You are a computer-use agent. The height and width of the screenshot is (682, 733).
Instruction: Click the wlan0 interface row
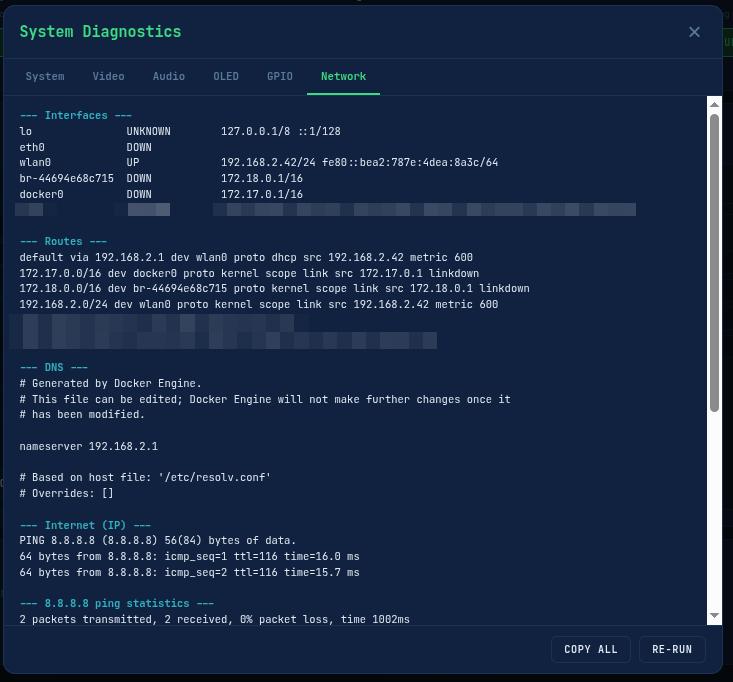[258, 162]
